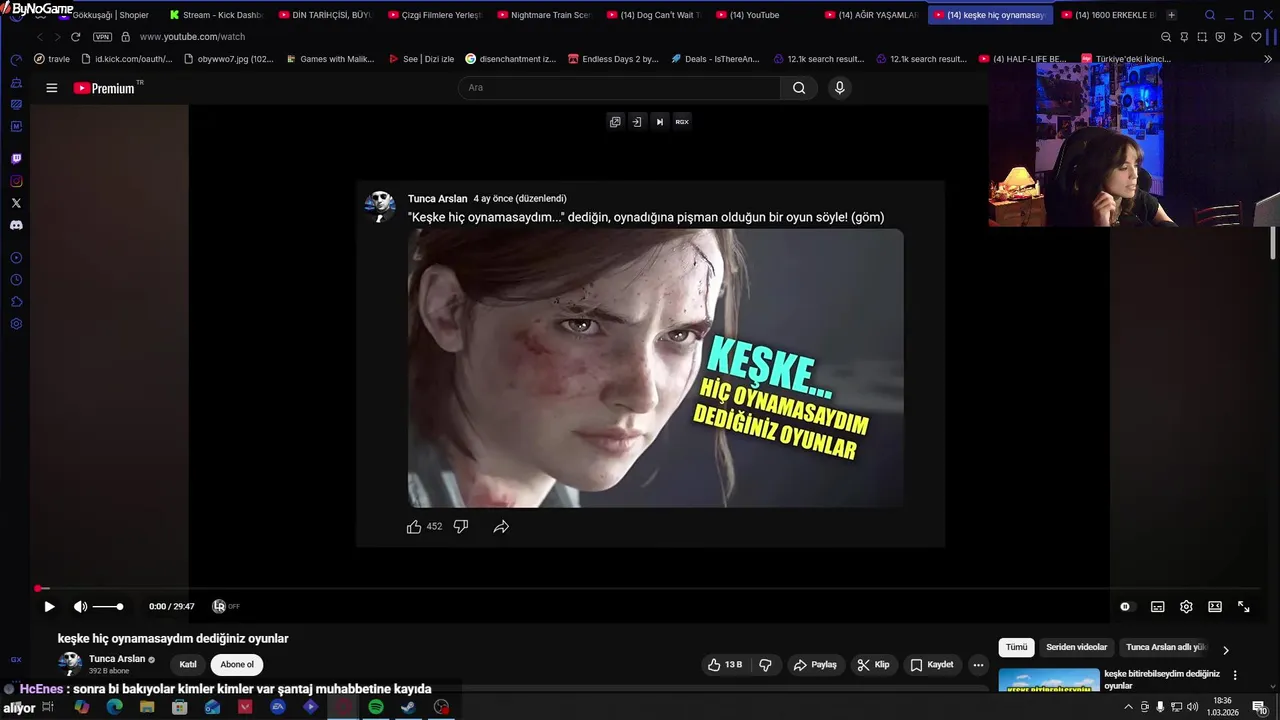Adjust the video volume slider
Image resolution: width=1280 pixels, height=720 pixels.
pyautogui.click(x=107, y=606)
